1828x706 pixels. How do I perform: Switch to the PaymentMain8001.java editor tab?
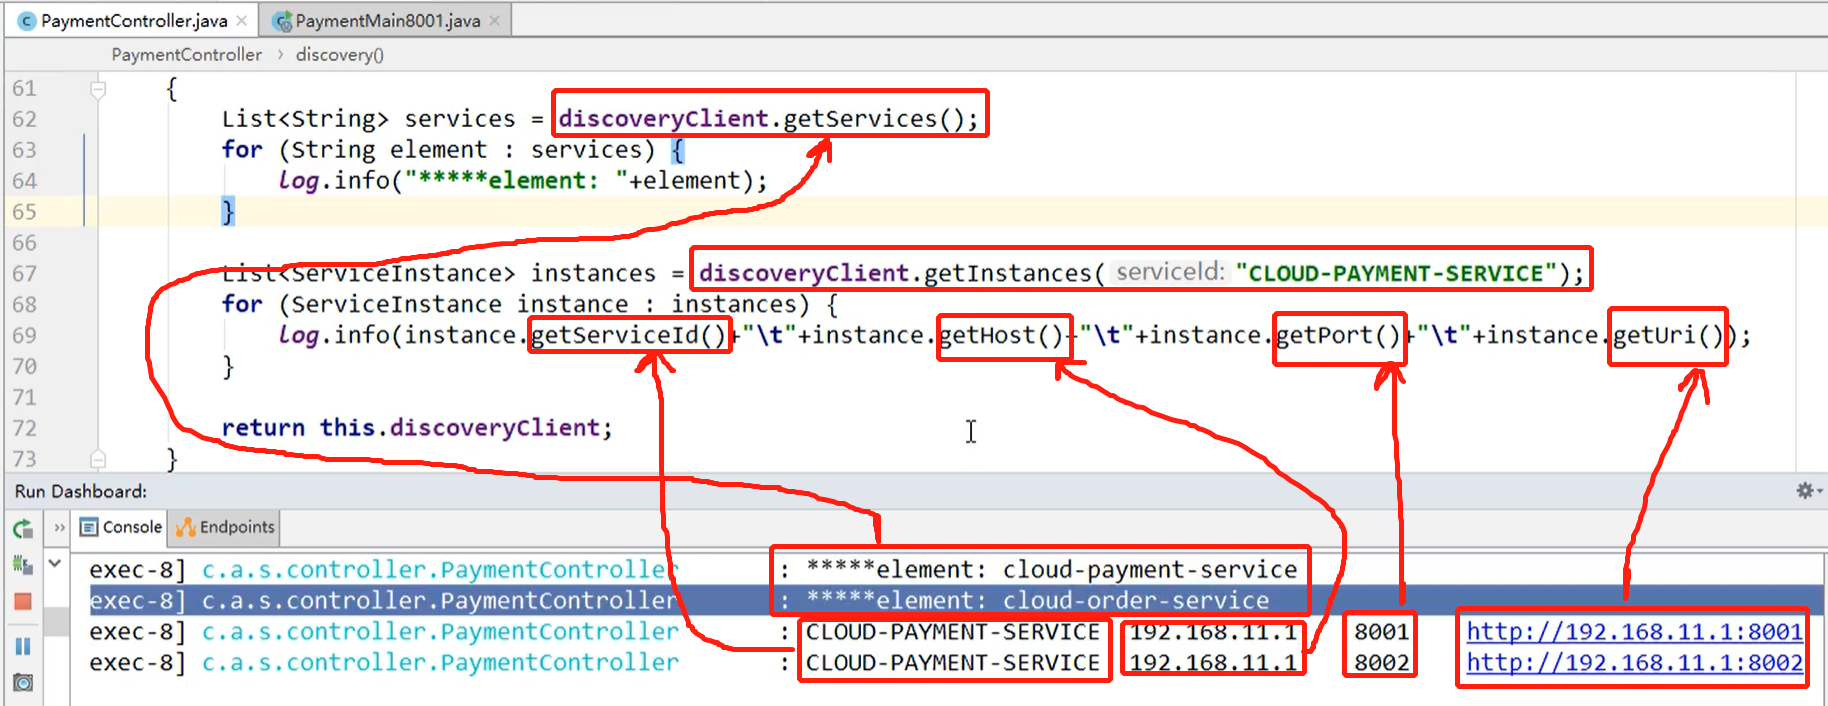pos(377,20)
